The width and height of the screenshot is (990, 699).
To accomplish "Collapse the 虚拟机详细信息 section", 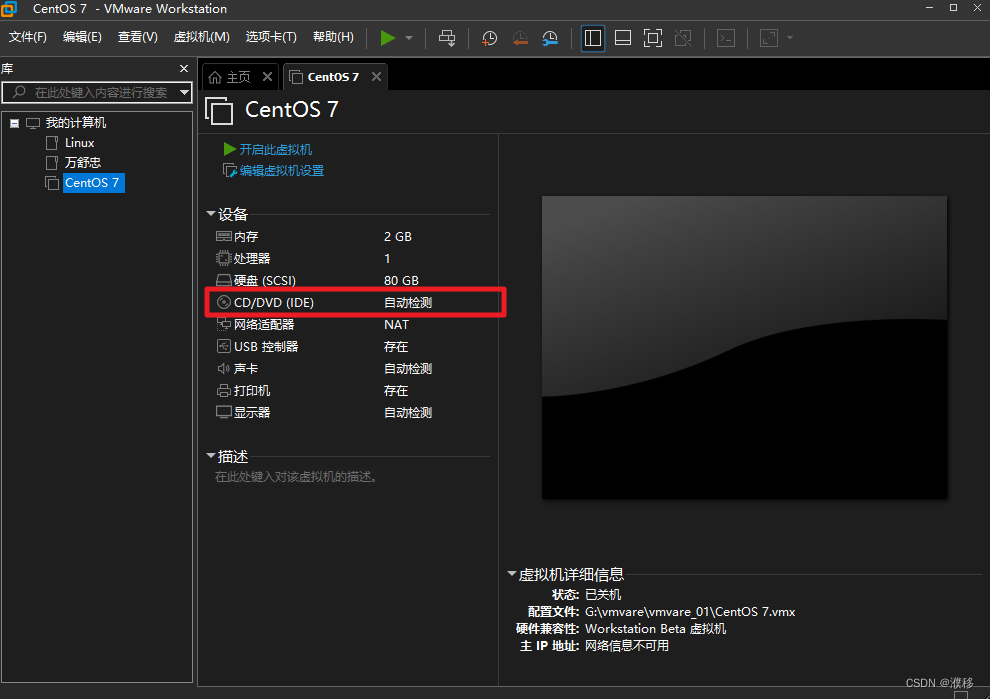I will [x=511, y=573].
